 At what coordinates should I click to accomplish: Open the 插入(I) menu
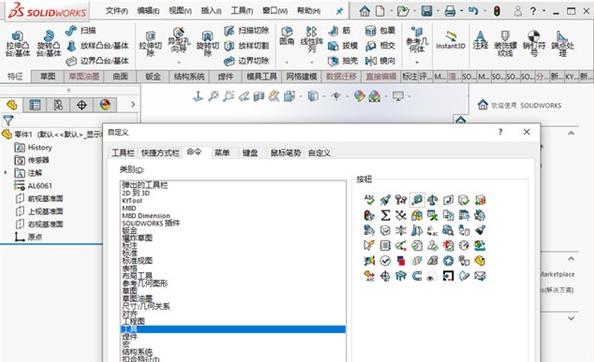[211, 11]
